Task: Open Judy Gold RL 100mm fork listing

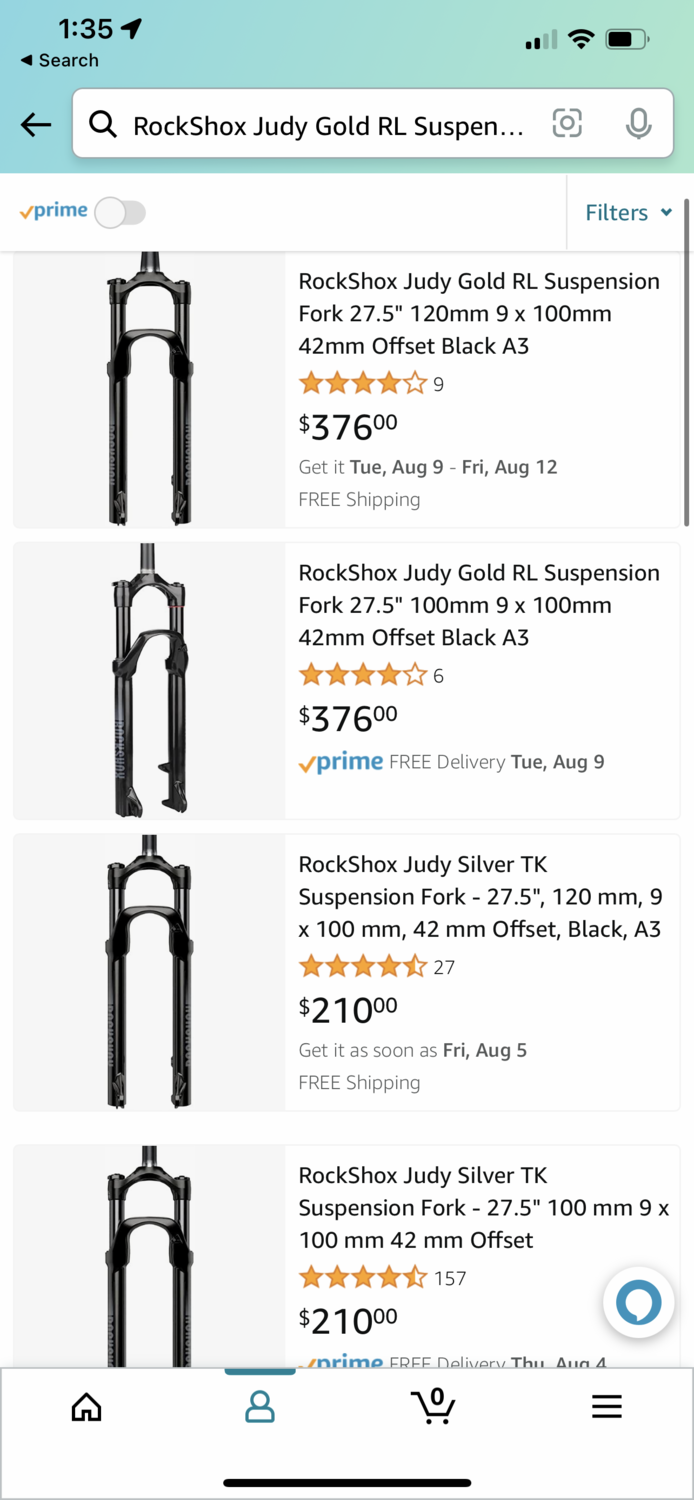Action: [x=479, y=605]
